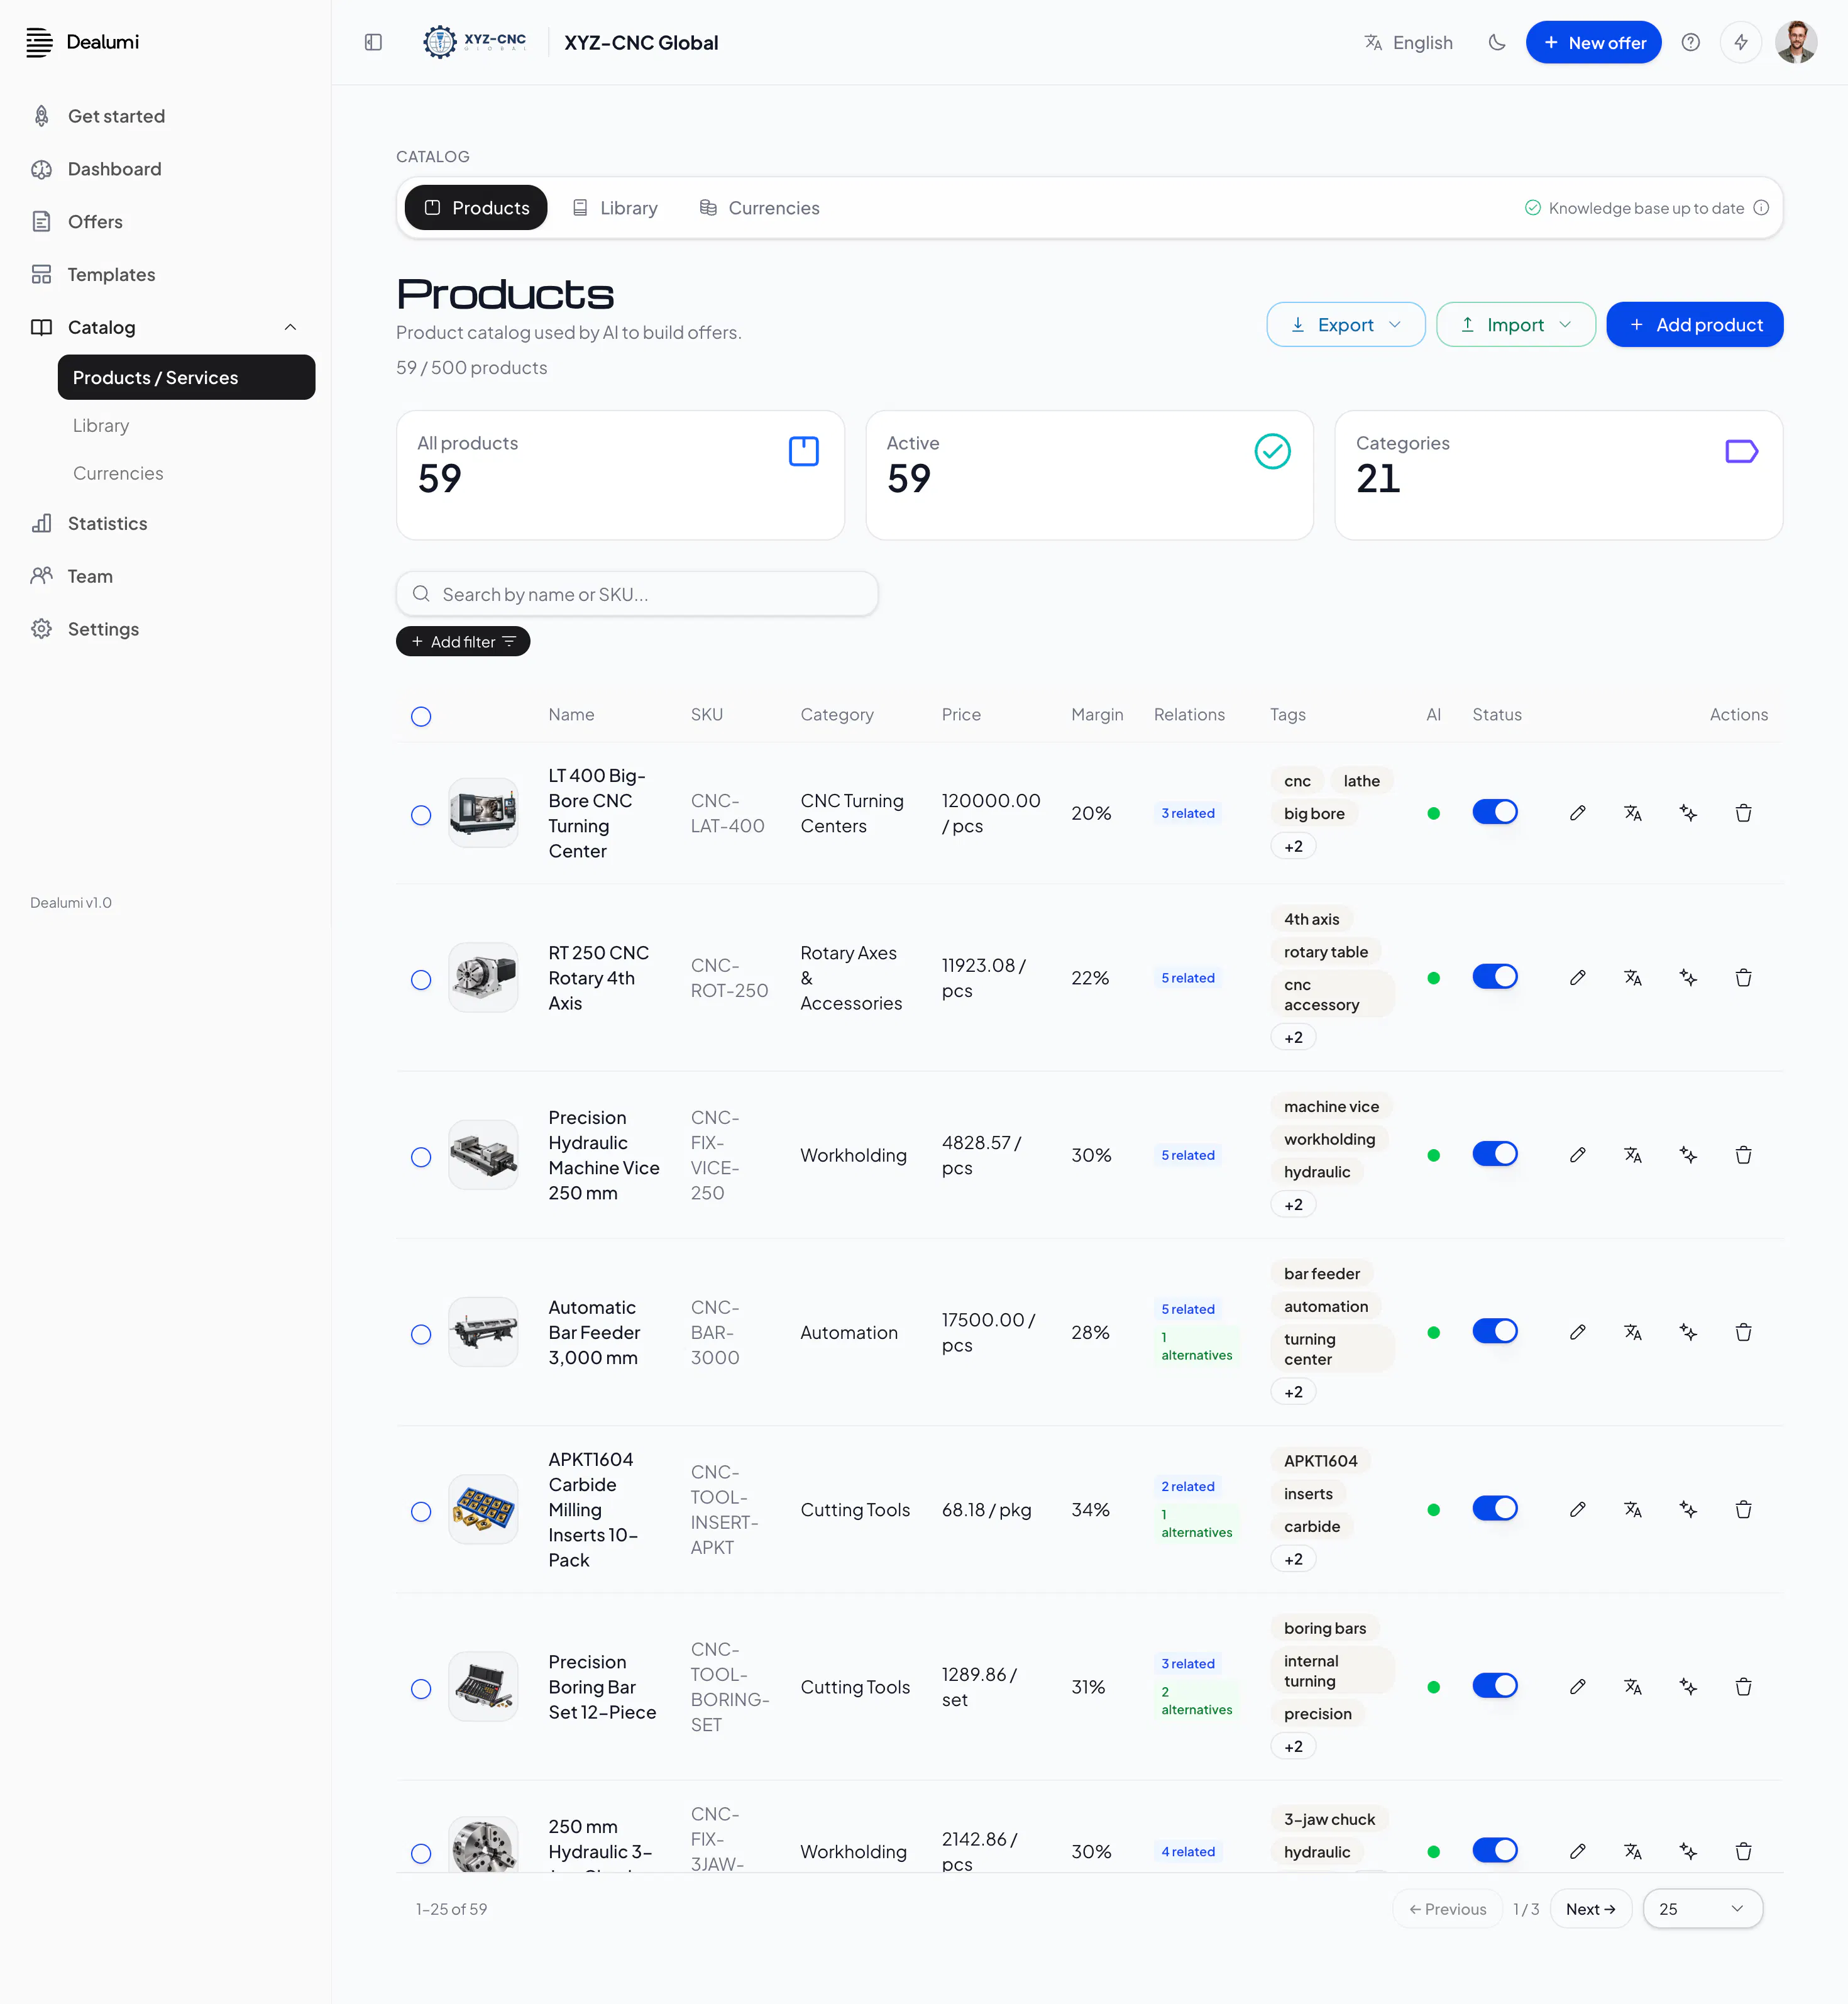Collapse the Catalog sidebar section
The width and height of the screenshot is (1848, 2004).
point(290,327)
